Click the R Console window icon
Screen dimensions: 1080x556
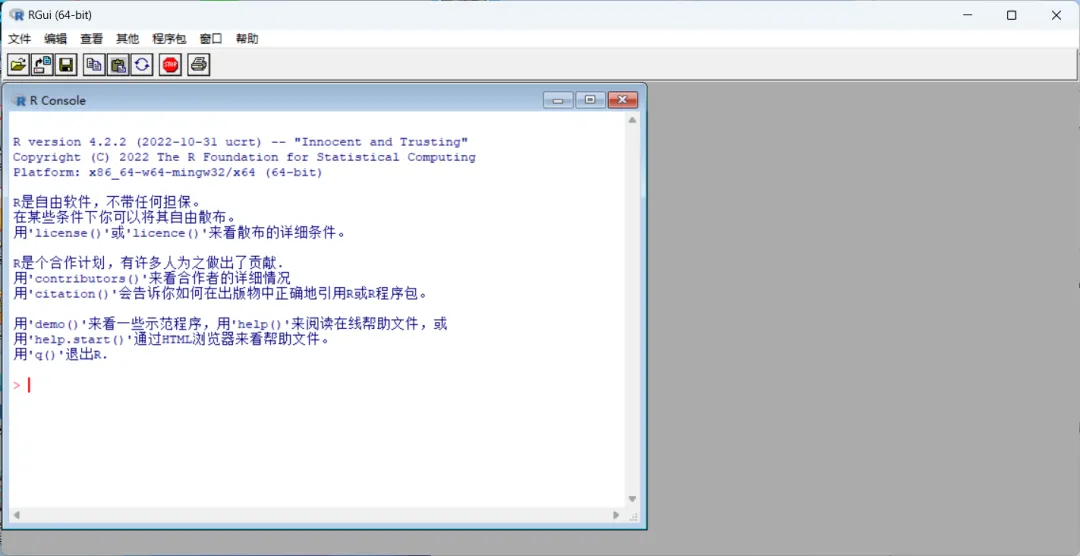tap(18, 100)
